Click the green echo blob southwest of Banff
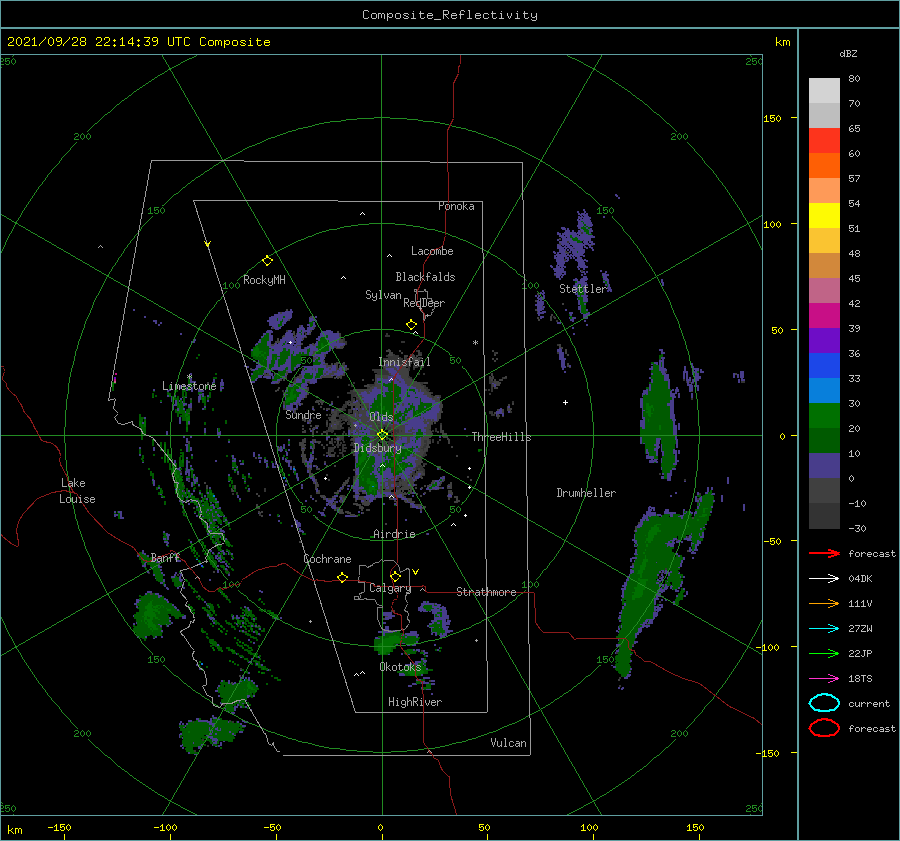 click(157, 615)
